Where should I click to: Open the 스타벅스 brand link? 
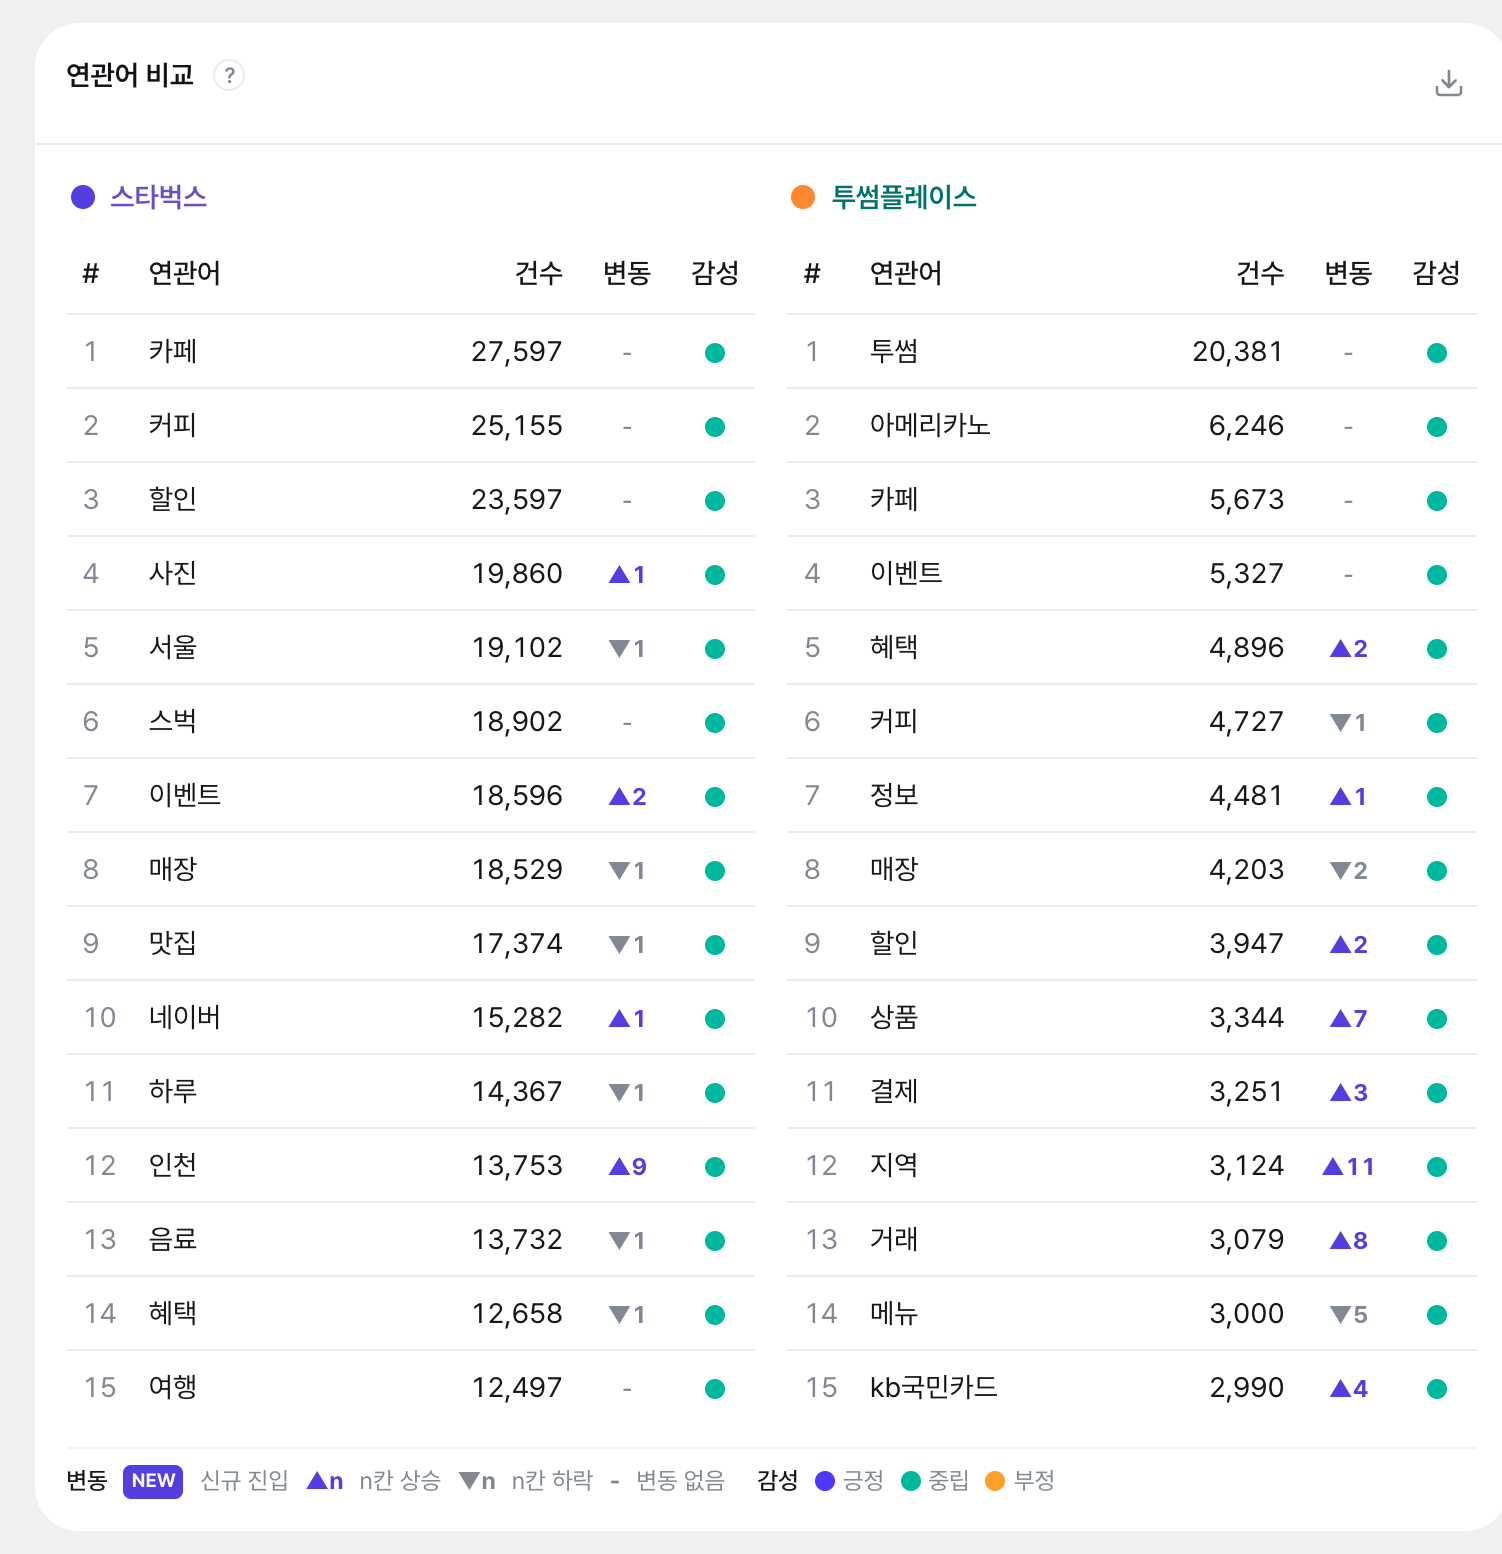(x=158, y=197)
